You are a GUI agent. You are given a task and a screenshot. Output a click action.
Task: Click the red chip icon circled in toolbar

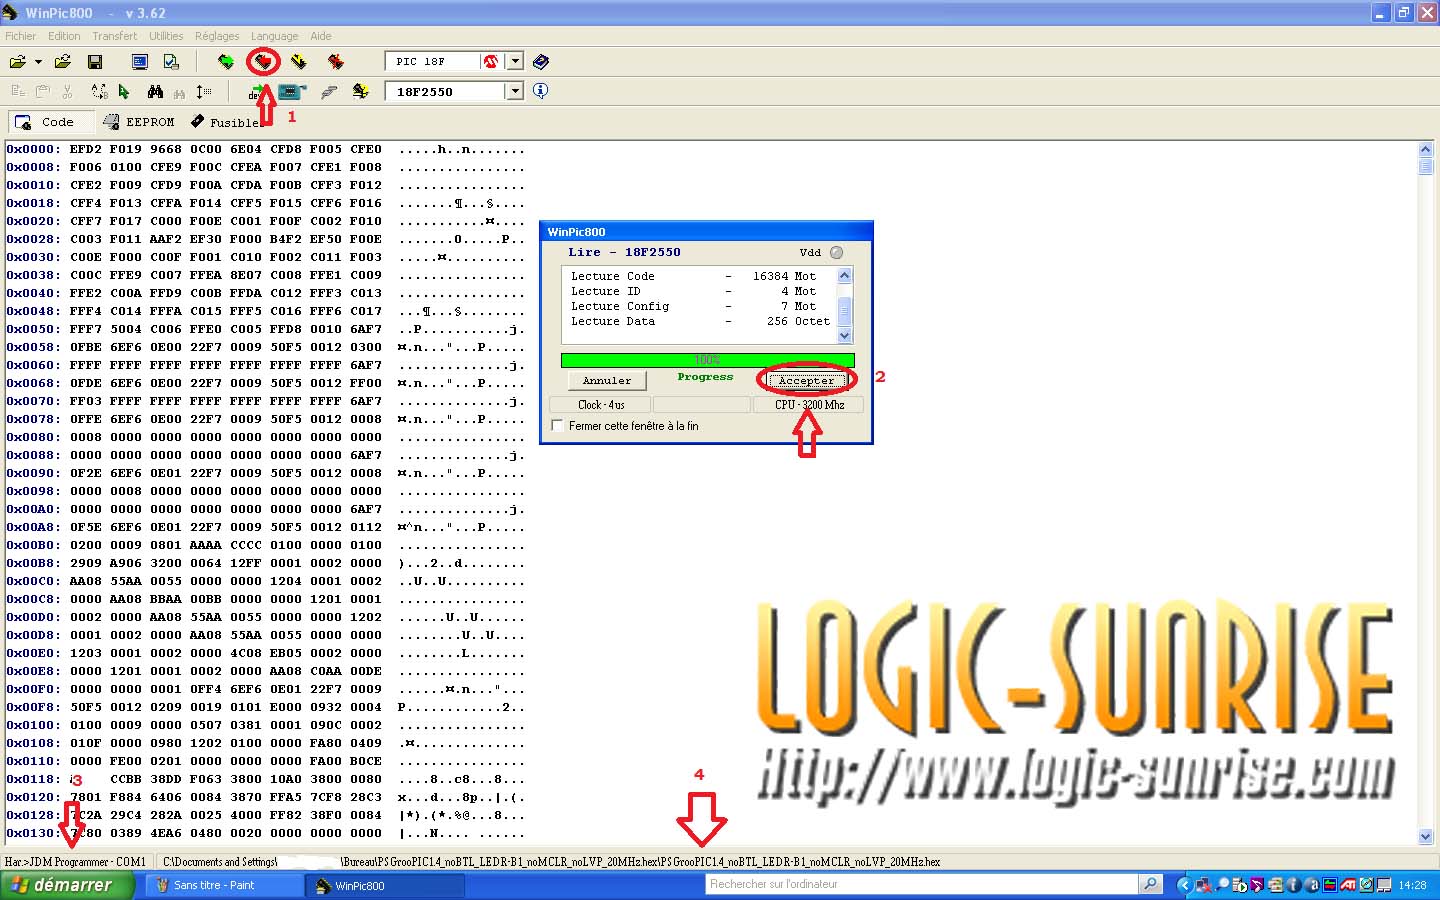pos(263,62)
